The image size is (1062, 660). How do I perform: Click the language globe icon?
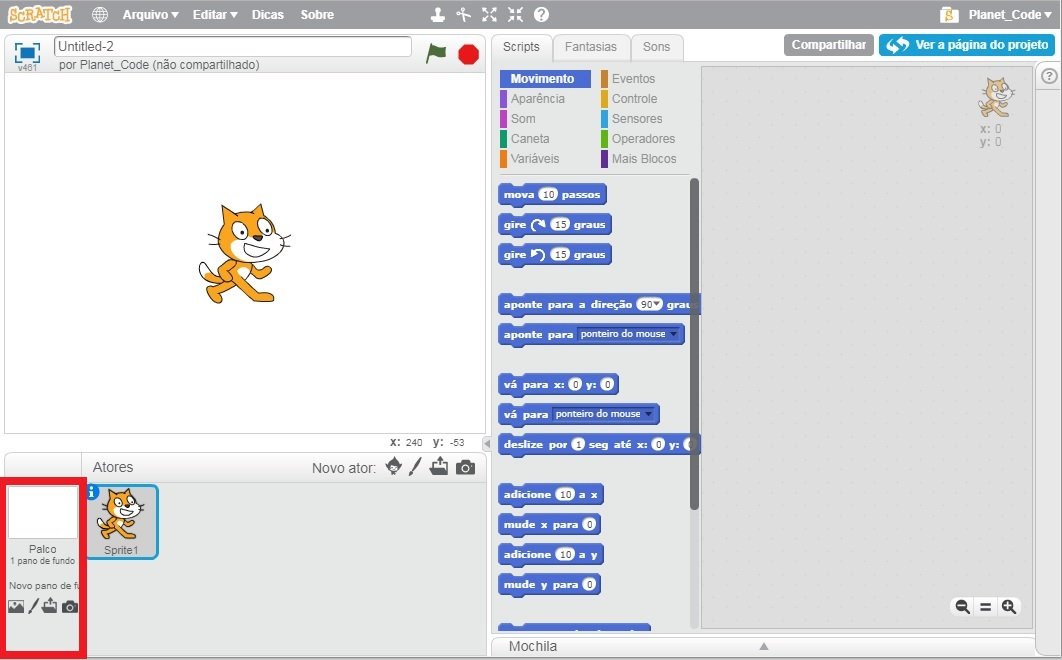[100, 15]
